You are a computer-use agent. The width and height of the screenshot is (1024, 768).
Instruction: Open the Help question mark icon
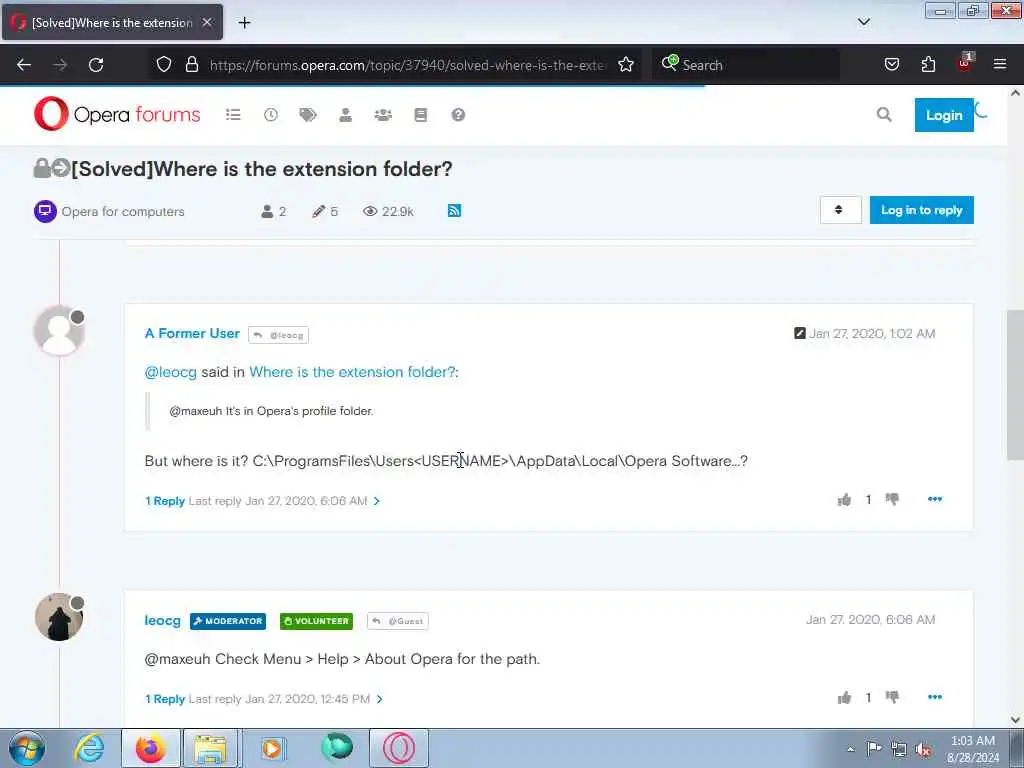coord(458,115)
